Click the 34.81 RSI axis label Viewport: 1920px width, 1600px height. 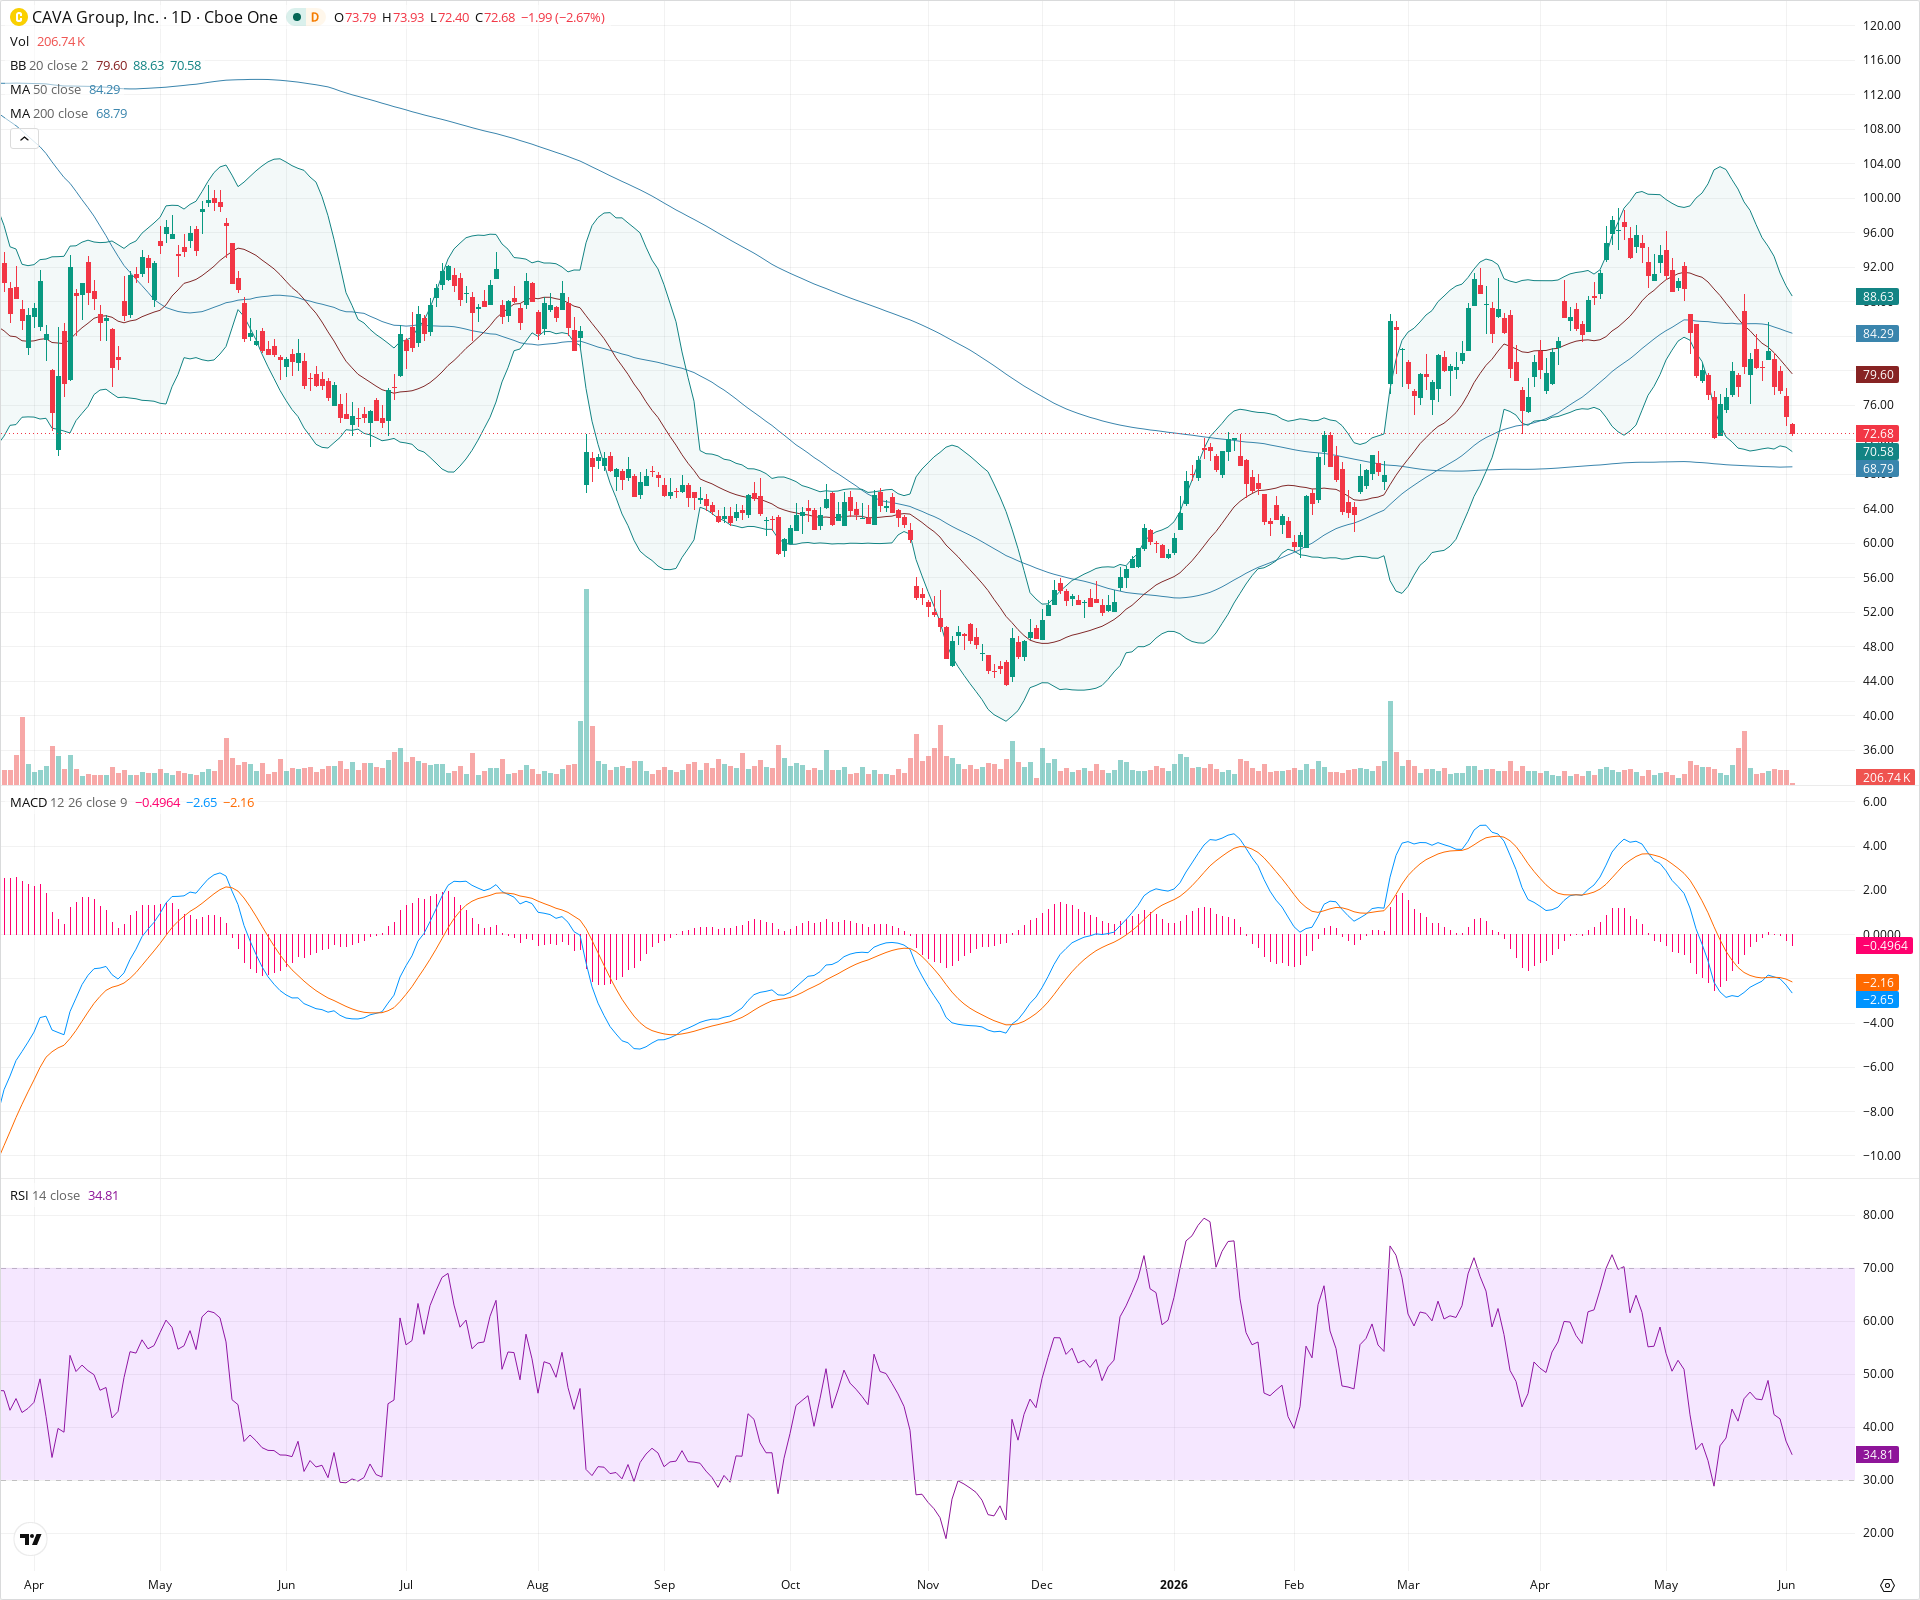tap(1878, 1454)
